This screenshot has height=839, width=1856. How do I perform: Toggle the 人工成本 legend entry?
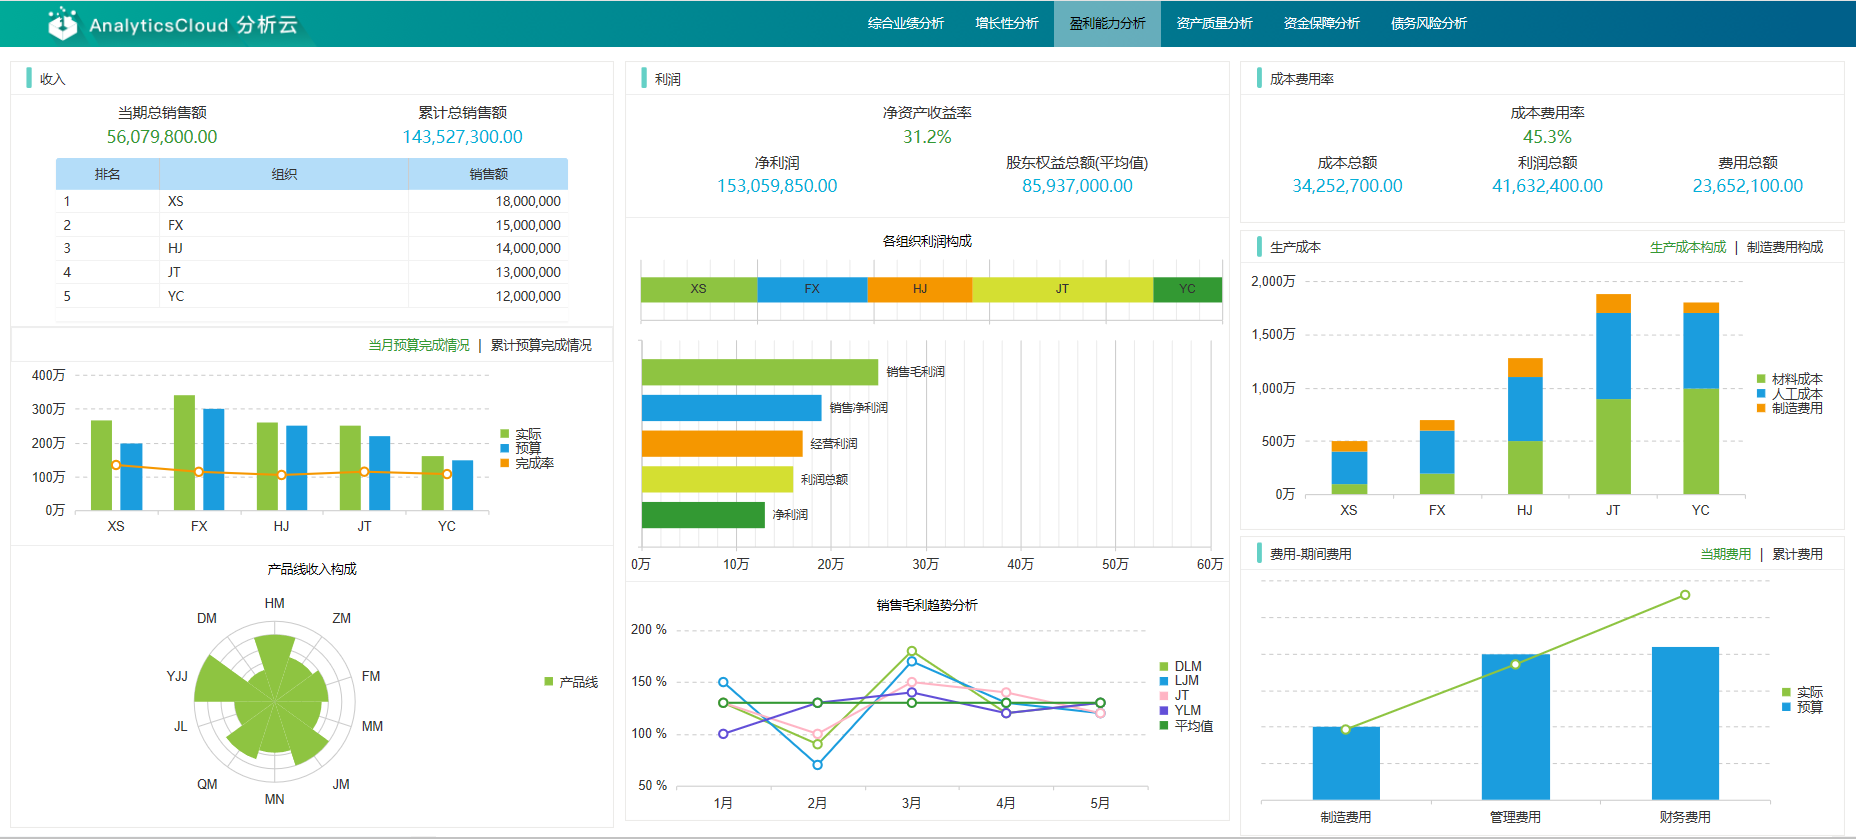(1789, 393)
